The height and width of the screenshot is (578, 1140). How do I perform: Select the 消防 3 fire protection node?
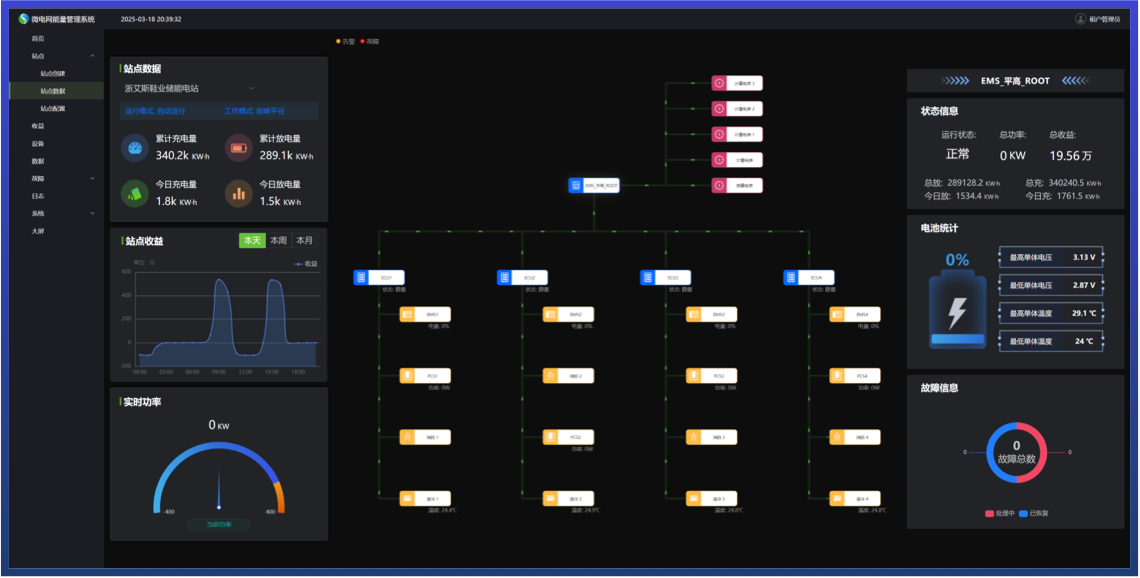(712, 437)
